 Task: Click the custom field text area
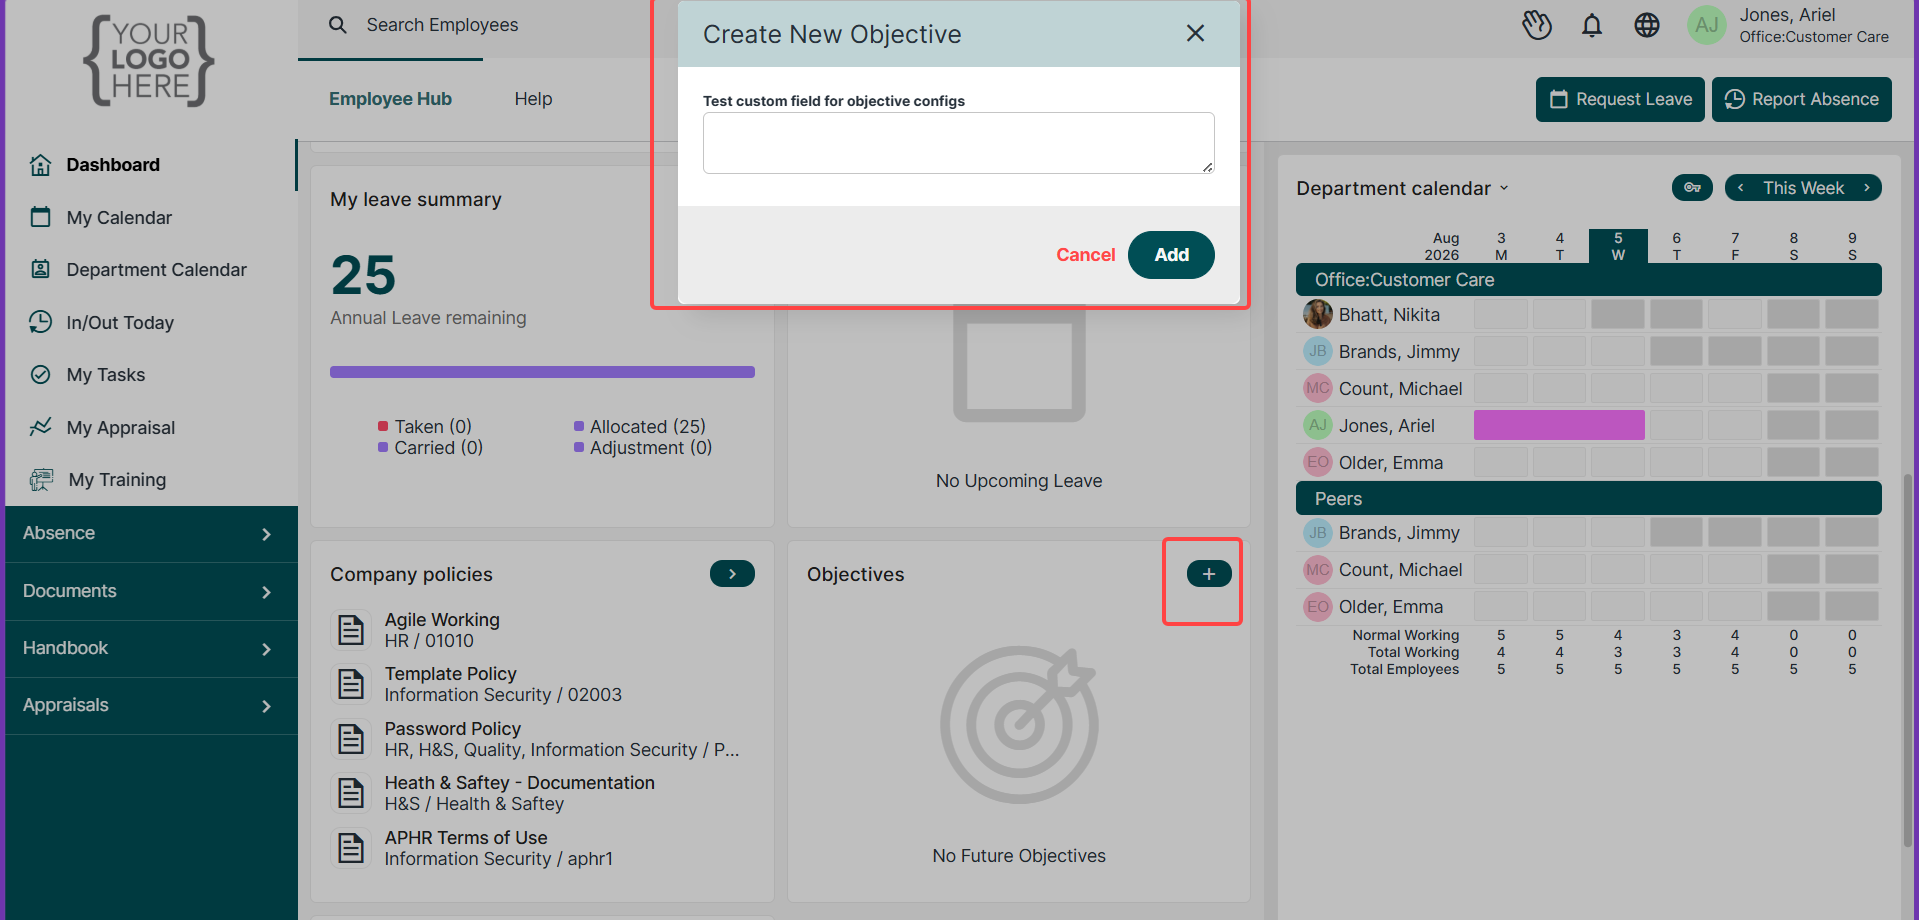[958, 143]
